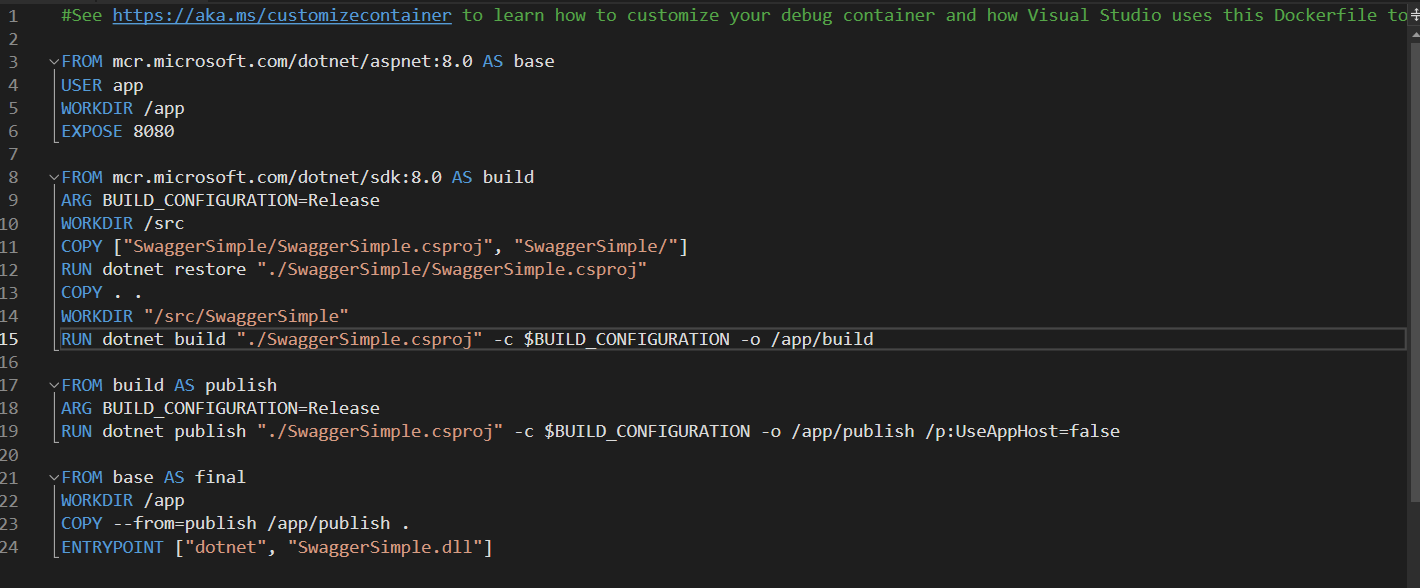Viewport: 1420px width, 588px height.
Task: Collapse the 'AS build' FROM block
Action: click(54, 178)
